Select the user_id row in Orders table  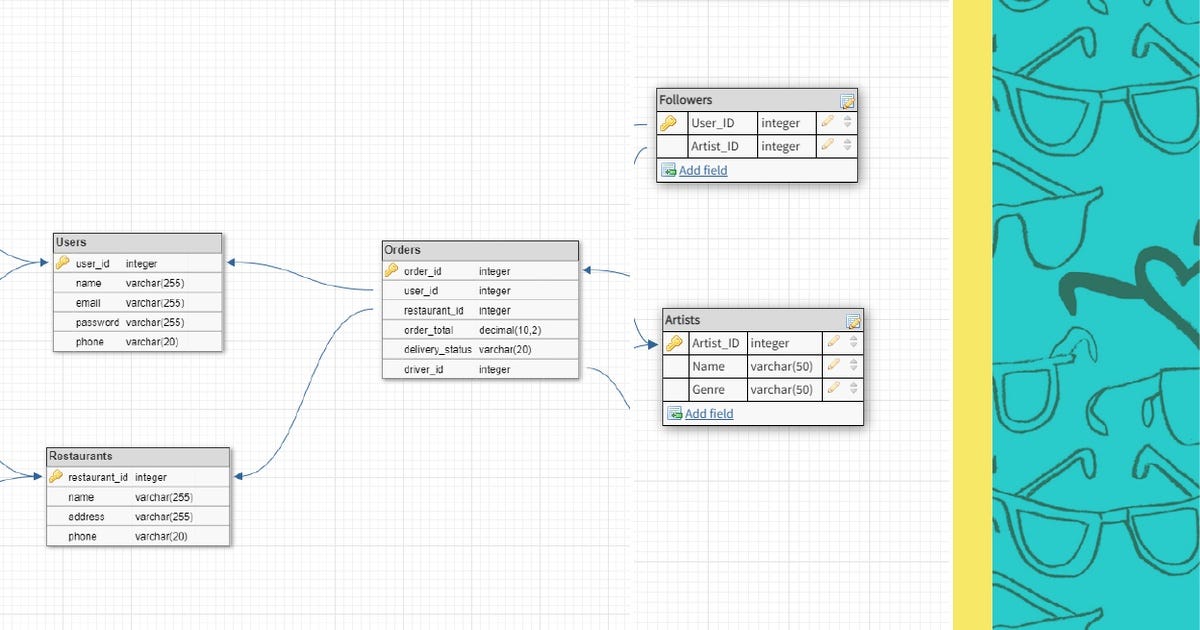(480, 291)
